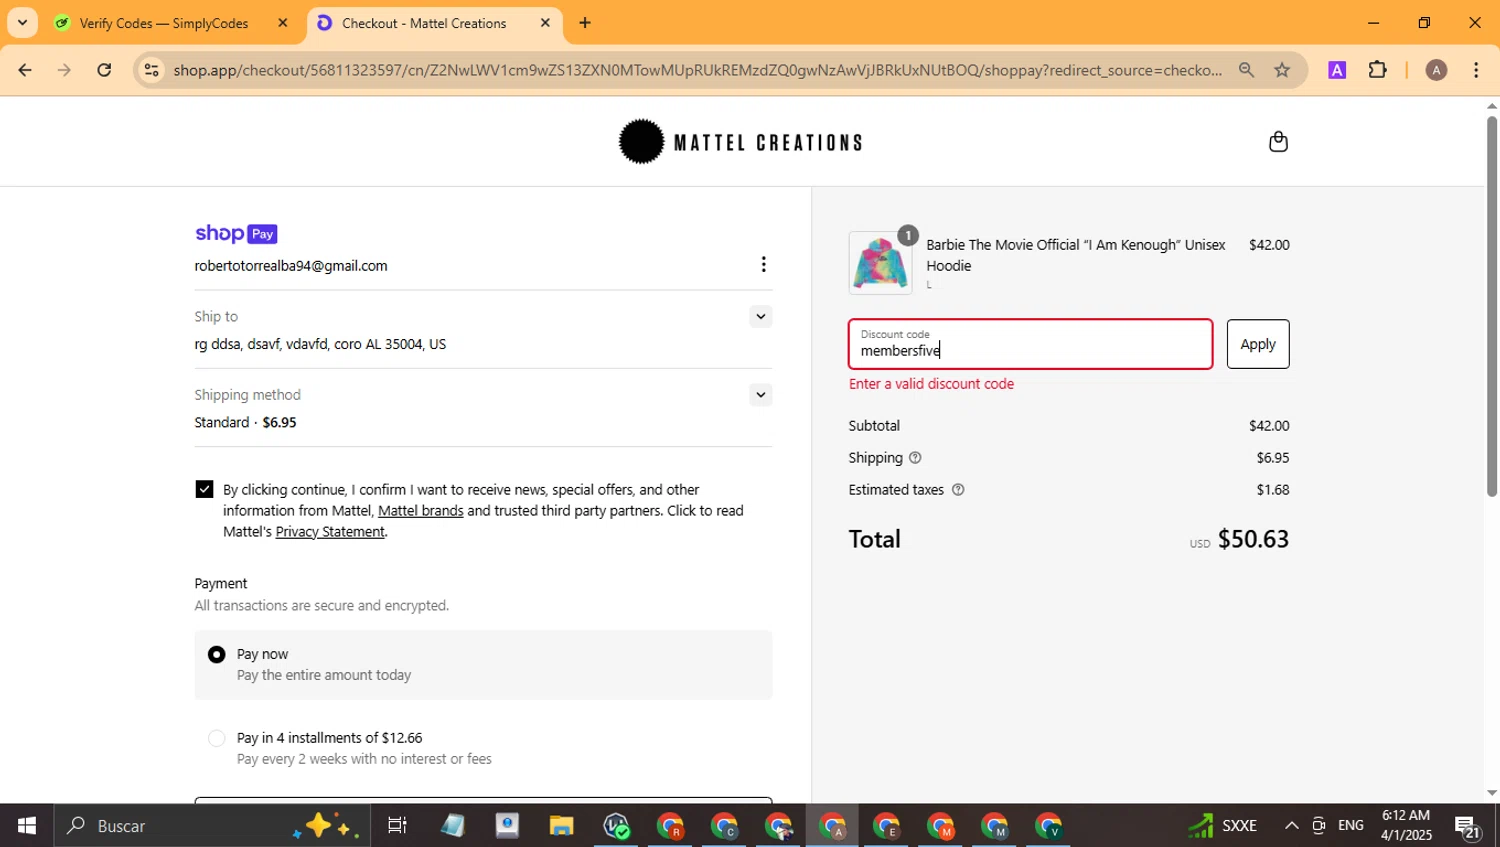Click the product name Barbie The Movie hoodie
Viewport: 1500px width, 847px height.
[1076, 255]
